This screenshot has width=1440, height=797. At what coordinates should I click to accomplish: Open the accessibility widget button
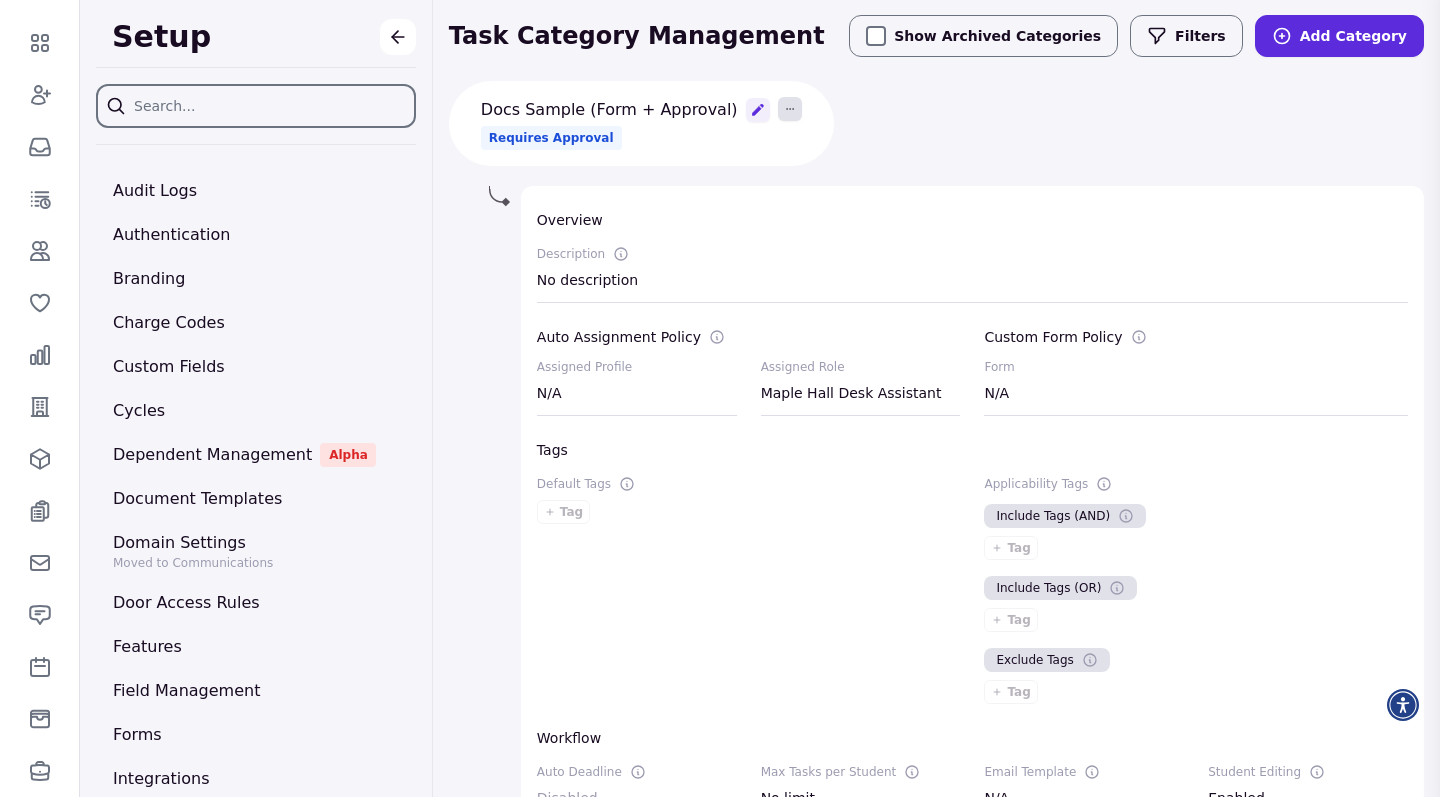[1403, 705]
